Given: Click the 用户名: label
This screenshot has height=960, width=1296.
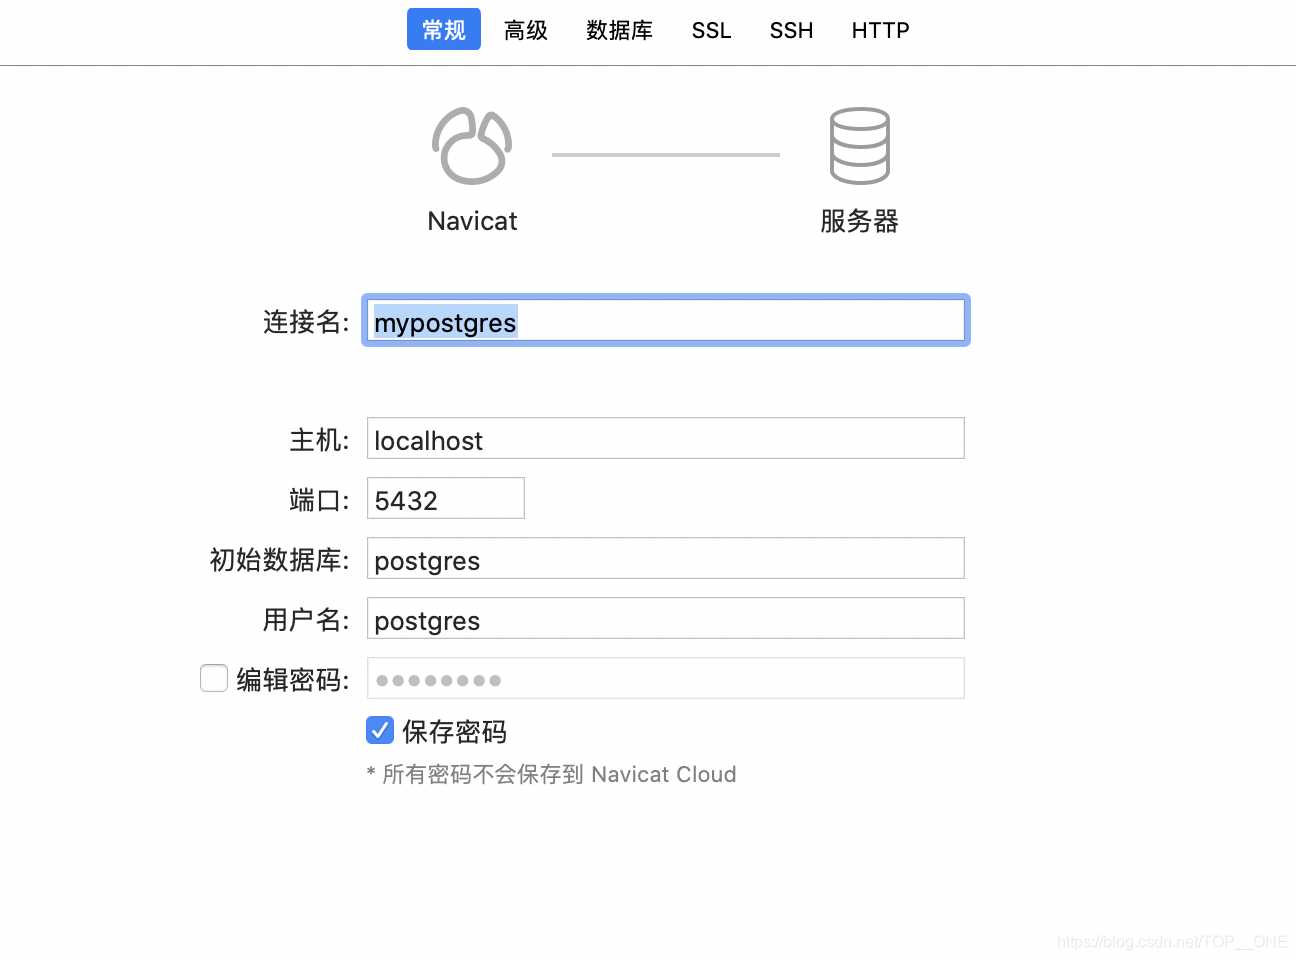Looking at the screenshot, I should pos(306,620).
